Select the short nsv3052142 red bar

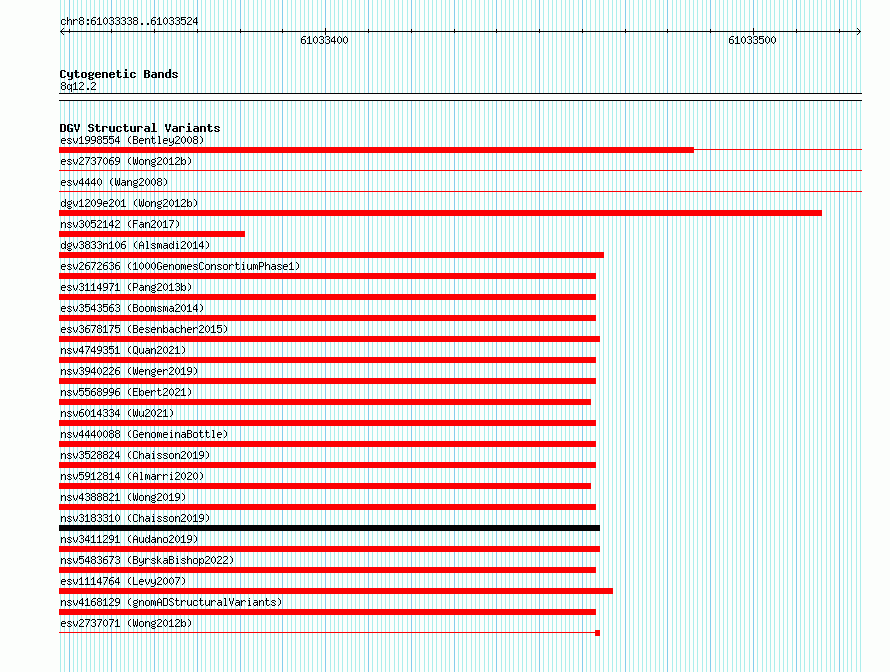pos(152,234)
